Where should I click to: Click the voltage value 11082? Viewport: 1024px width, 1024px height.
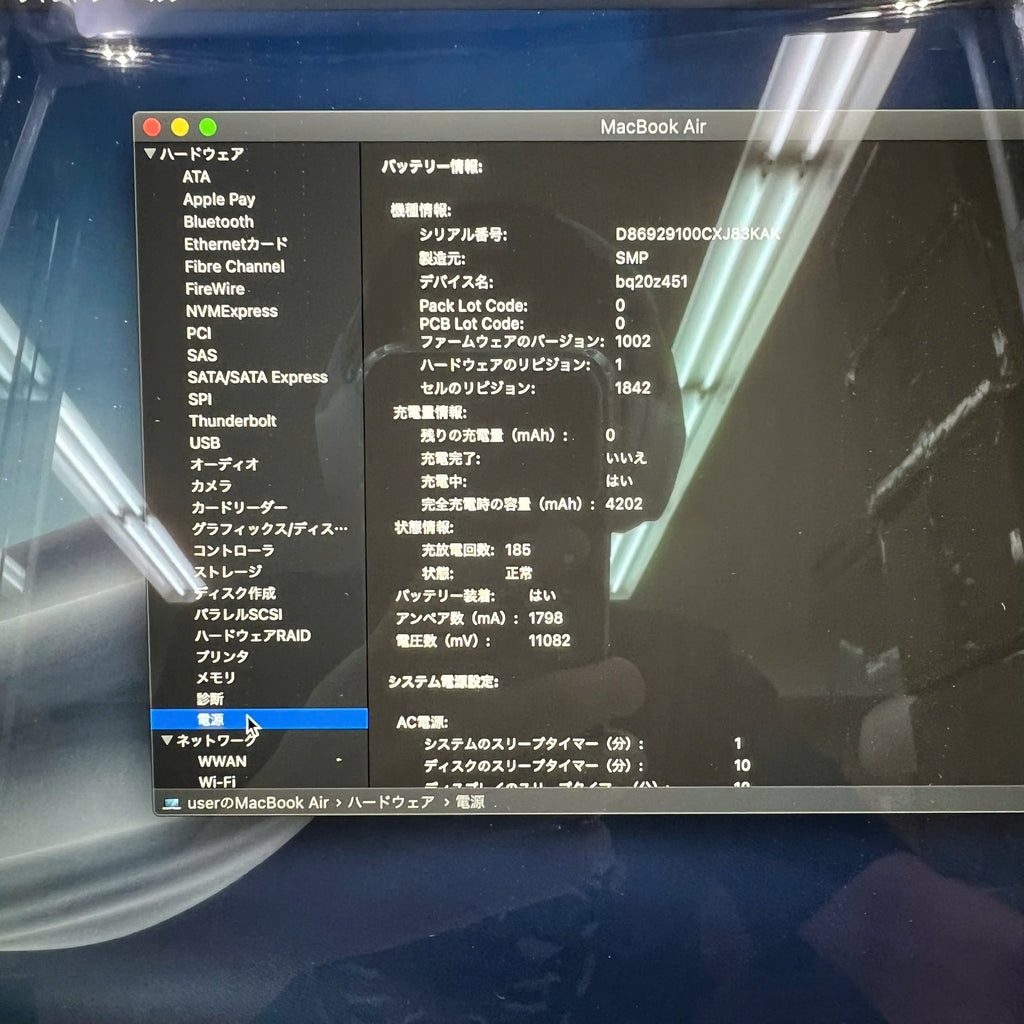[549, 641]
